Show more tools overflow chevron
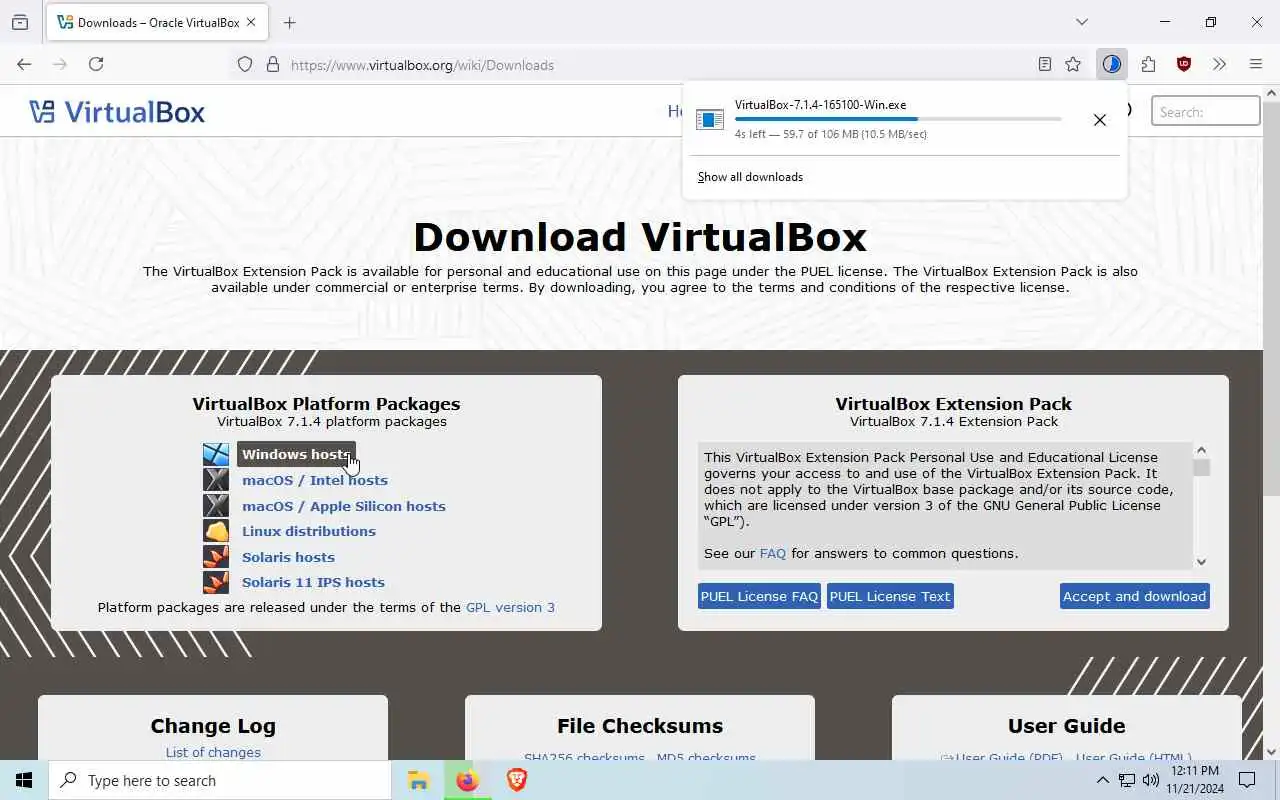The width and height of the screenshot is (1280, 800). [x=1219, y=64]
